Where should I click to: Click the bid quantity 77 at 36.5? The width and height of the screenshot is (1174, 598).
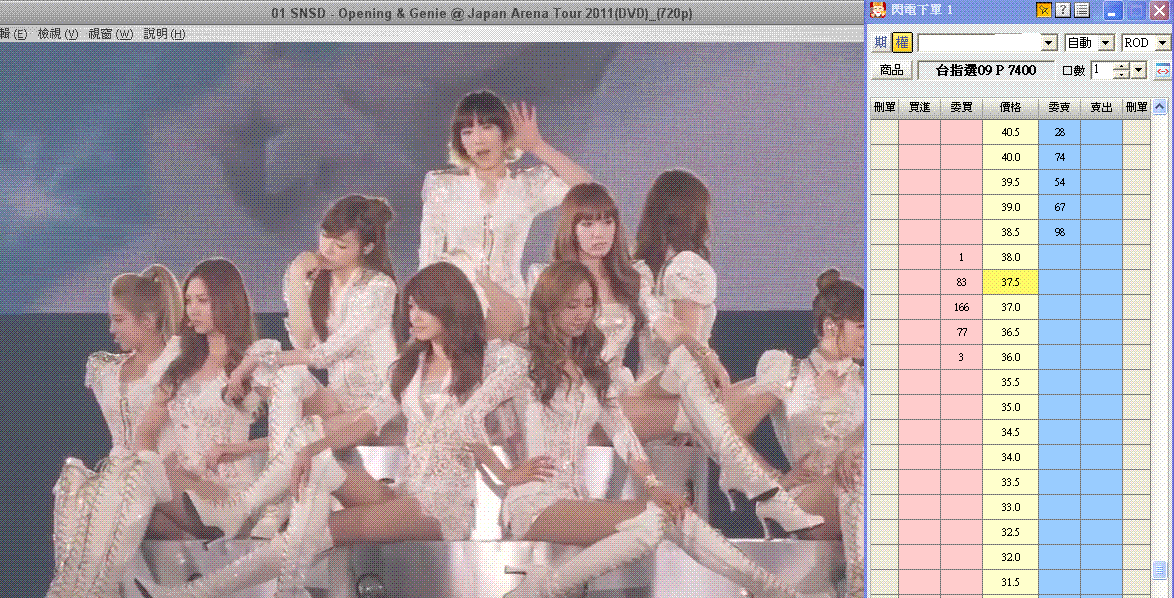click(x=961, y=332)
